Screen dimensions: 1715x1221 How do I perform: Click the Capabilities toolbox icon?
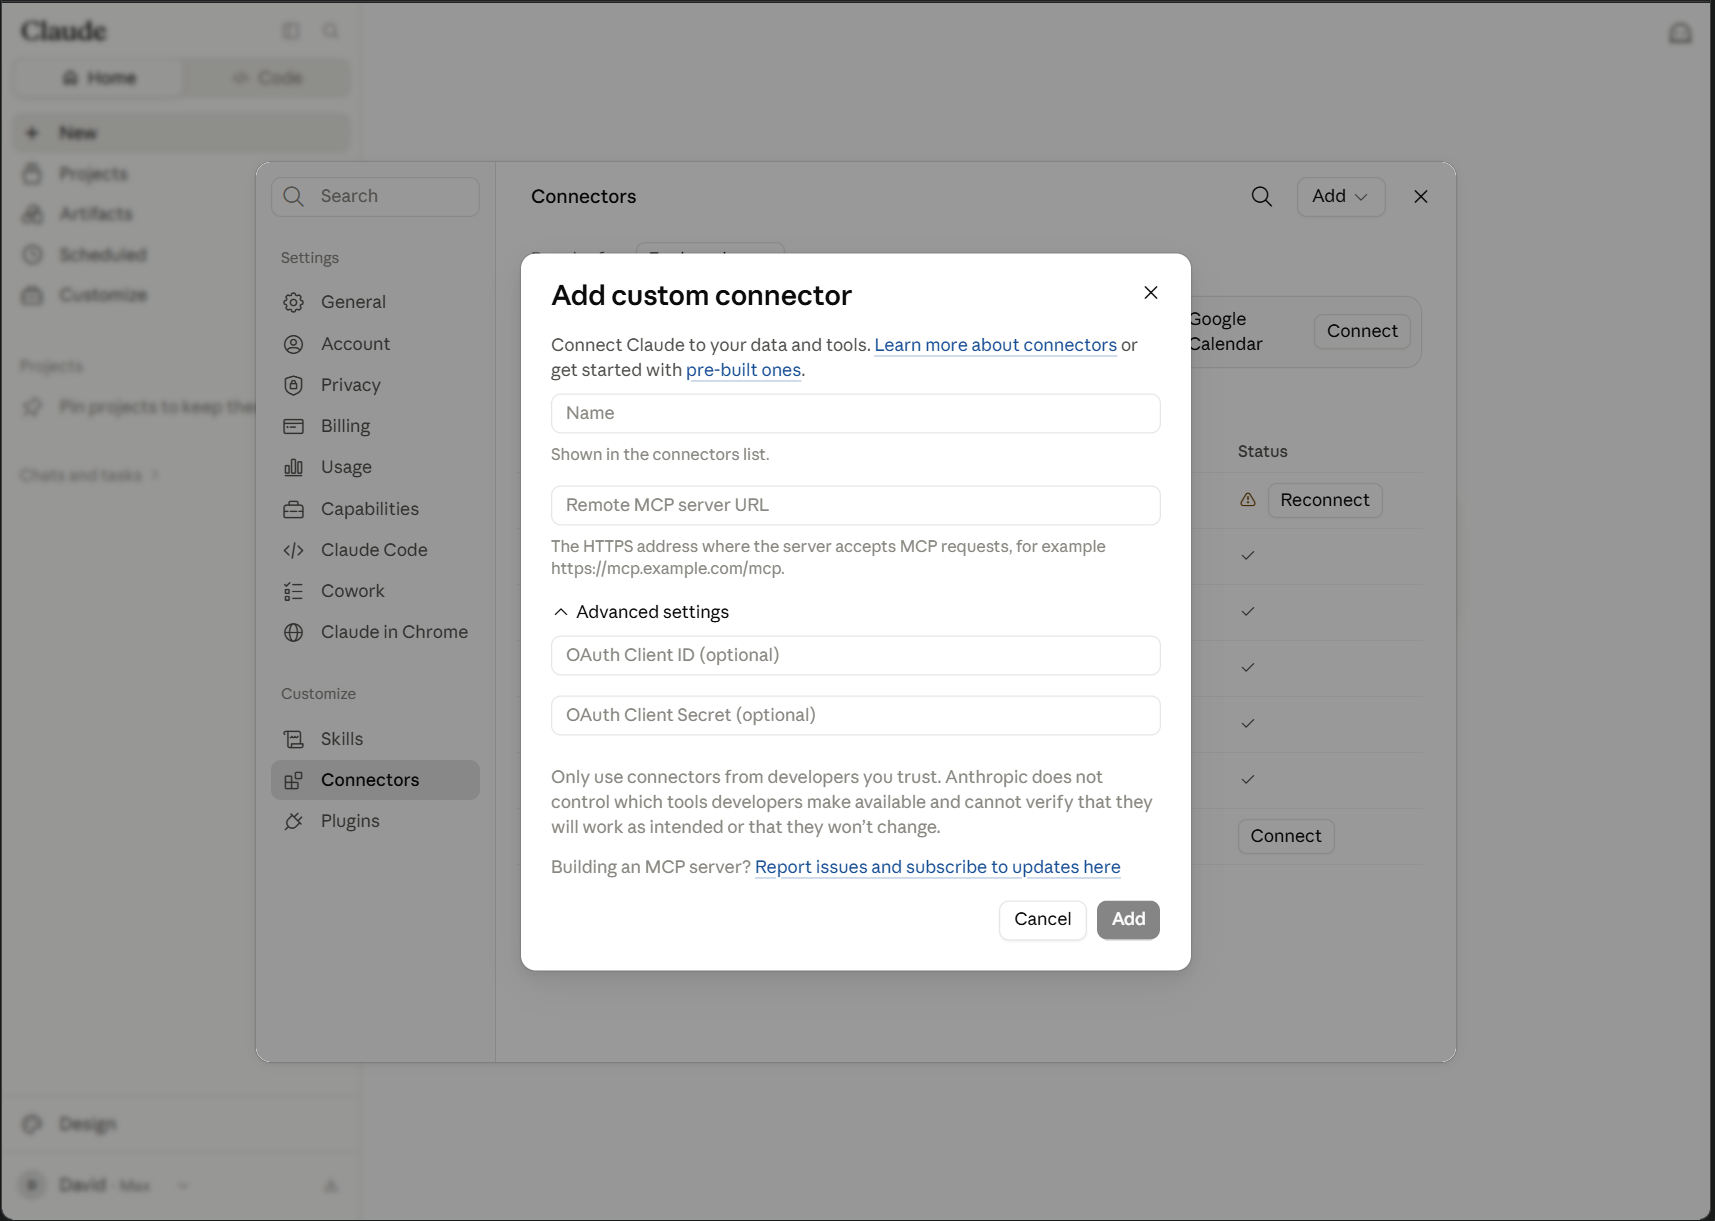tap(293, 509)
